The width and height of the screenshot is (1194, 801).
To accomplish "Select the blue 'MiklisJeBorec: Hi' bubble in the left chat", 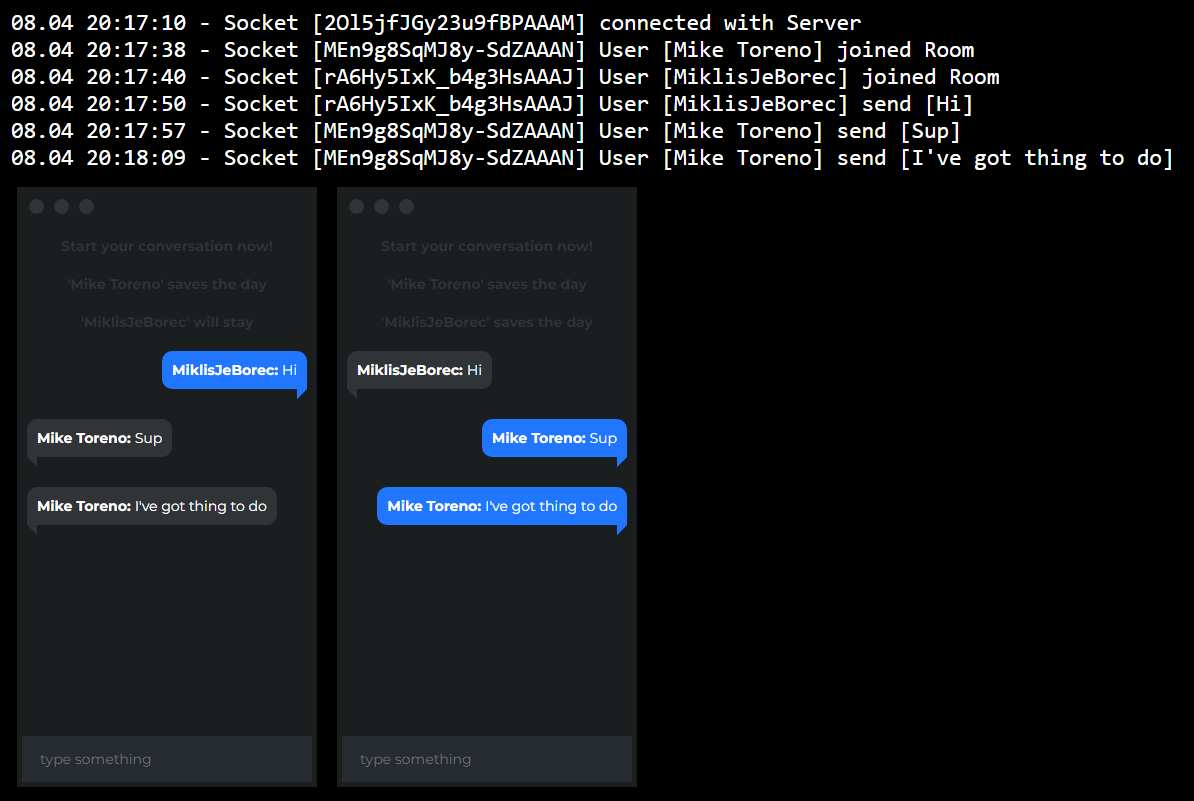I will (x=235, y=370).
